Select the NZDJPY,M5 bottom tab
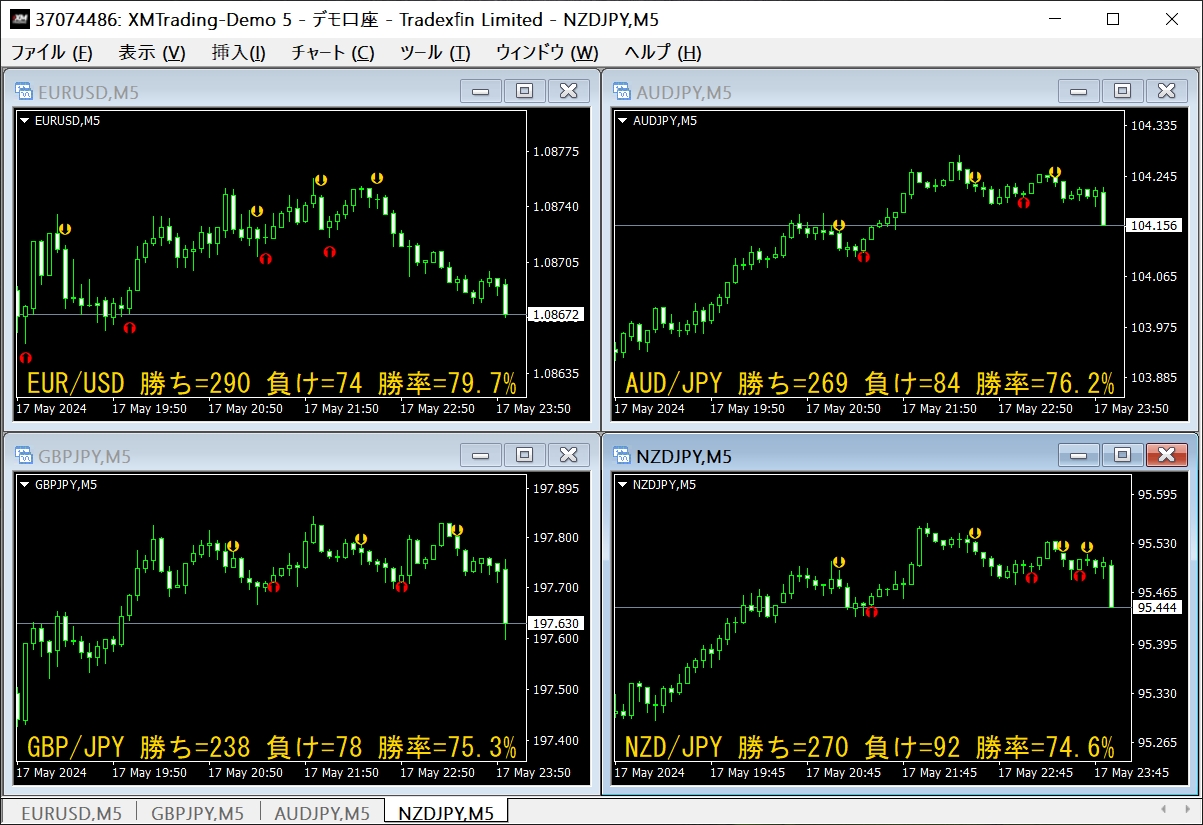1203x825 pixels. click(x=446, y=813)
